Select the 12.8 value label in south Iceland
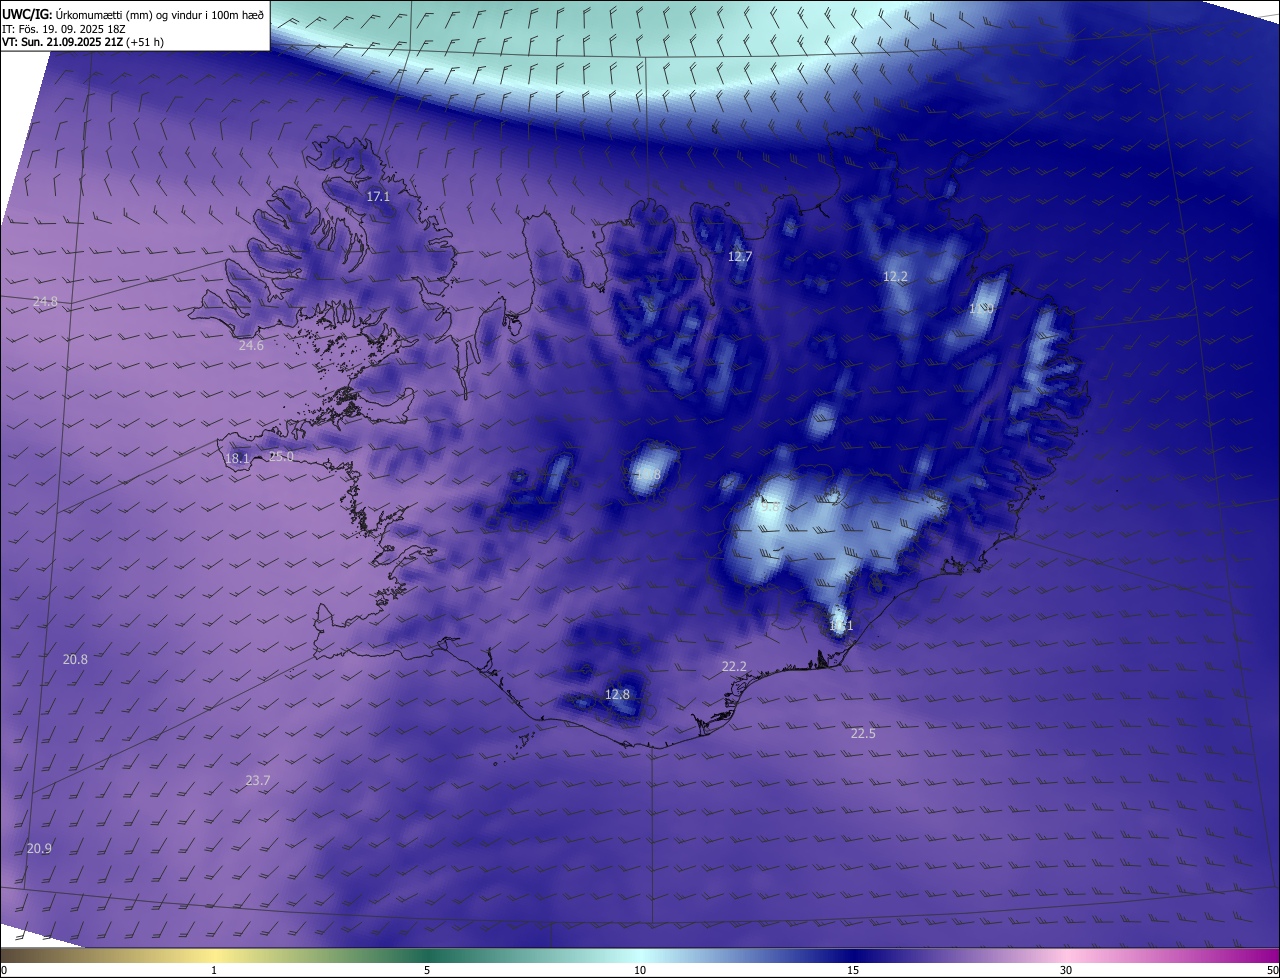Screen dimensions: 1280x978 pos(618,694)
